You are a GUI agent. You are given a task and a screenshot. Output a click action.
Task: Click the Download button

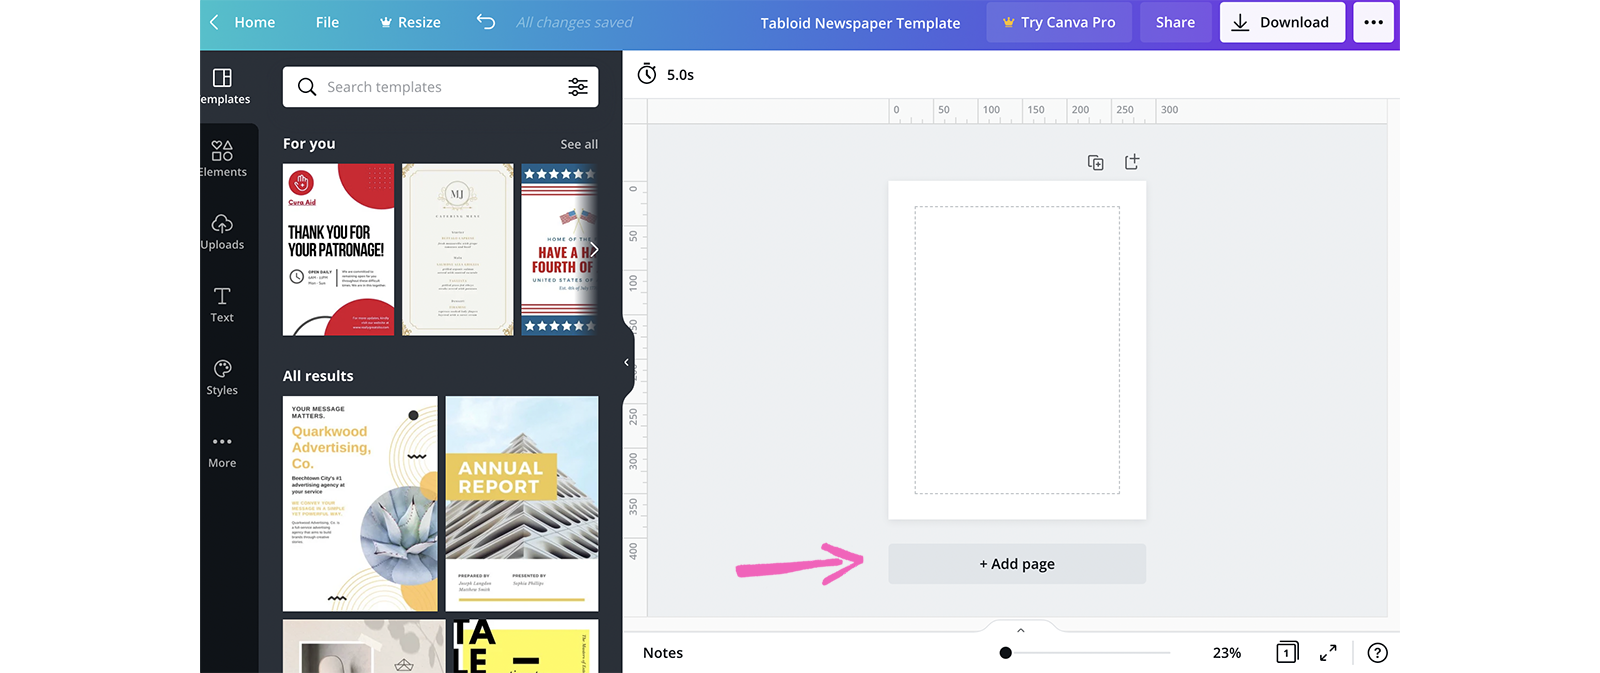(1281, 22)
